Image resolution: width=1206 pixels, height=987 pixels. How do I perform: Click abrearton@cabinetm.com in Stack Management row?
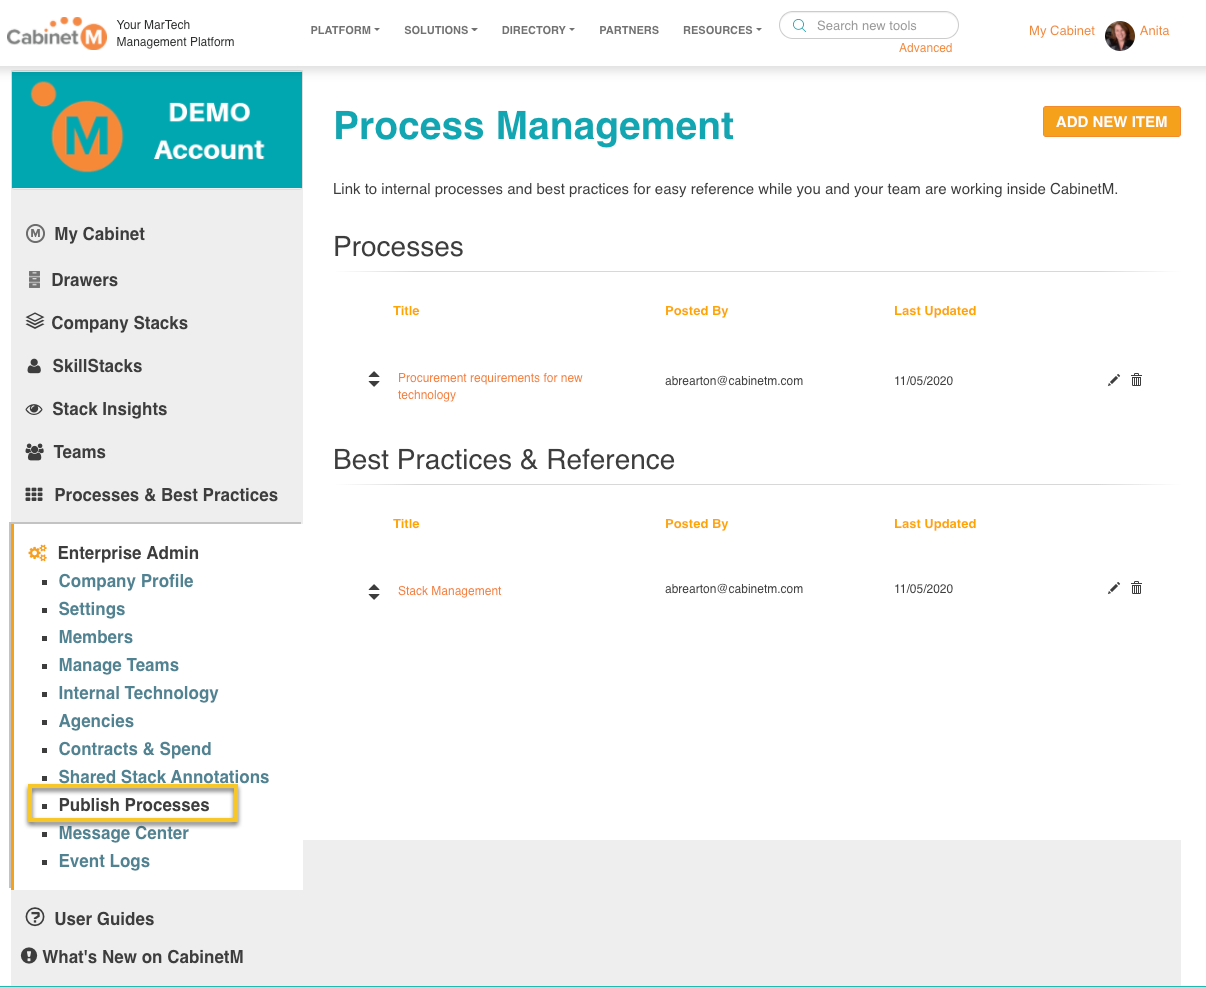[x=734, y=589]
